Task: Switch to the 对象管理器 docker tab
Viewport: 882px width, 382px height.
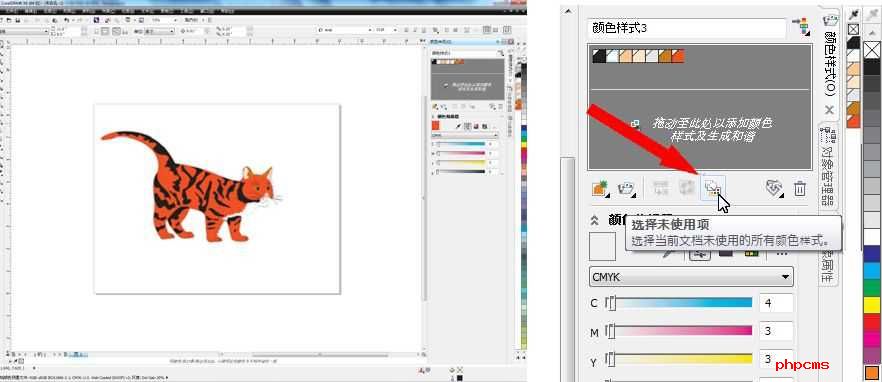Action: coord(827,169)
